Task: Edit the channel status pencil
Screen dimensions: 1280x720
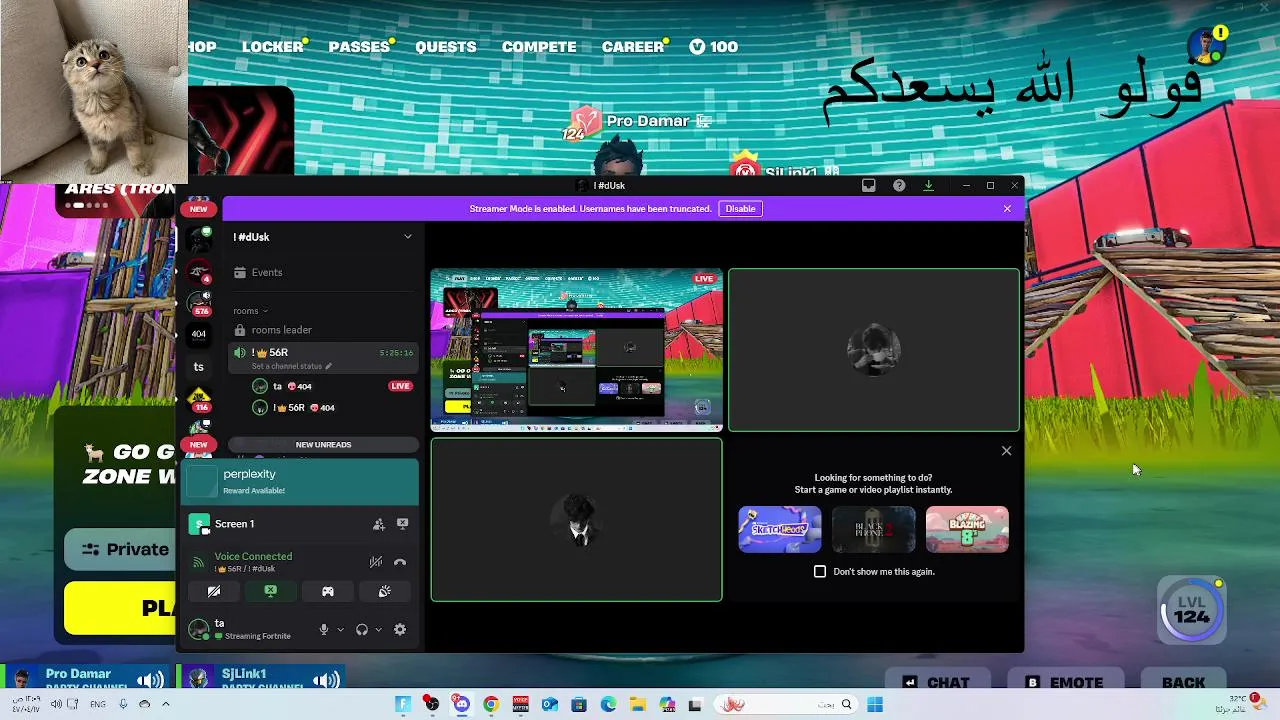Action: [x=328, y=366]
